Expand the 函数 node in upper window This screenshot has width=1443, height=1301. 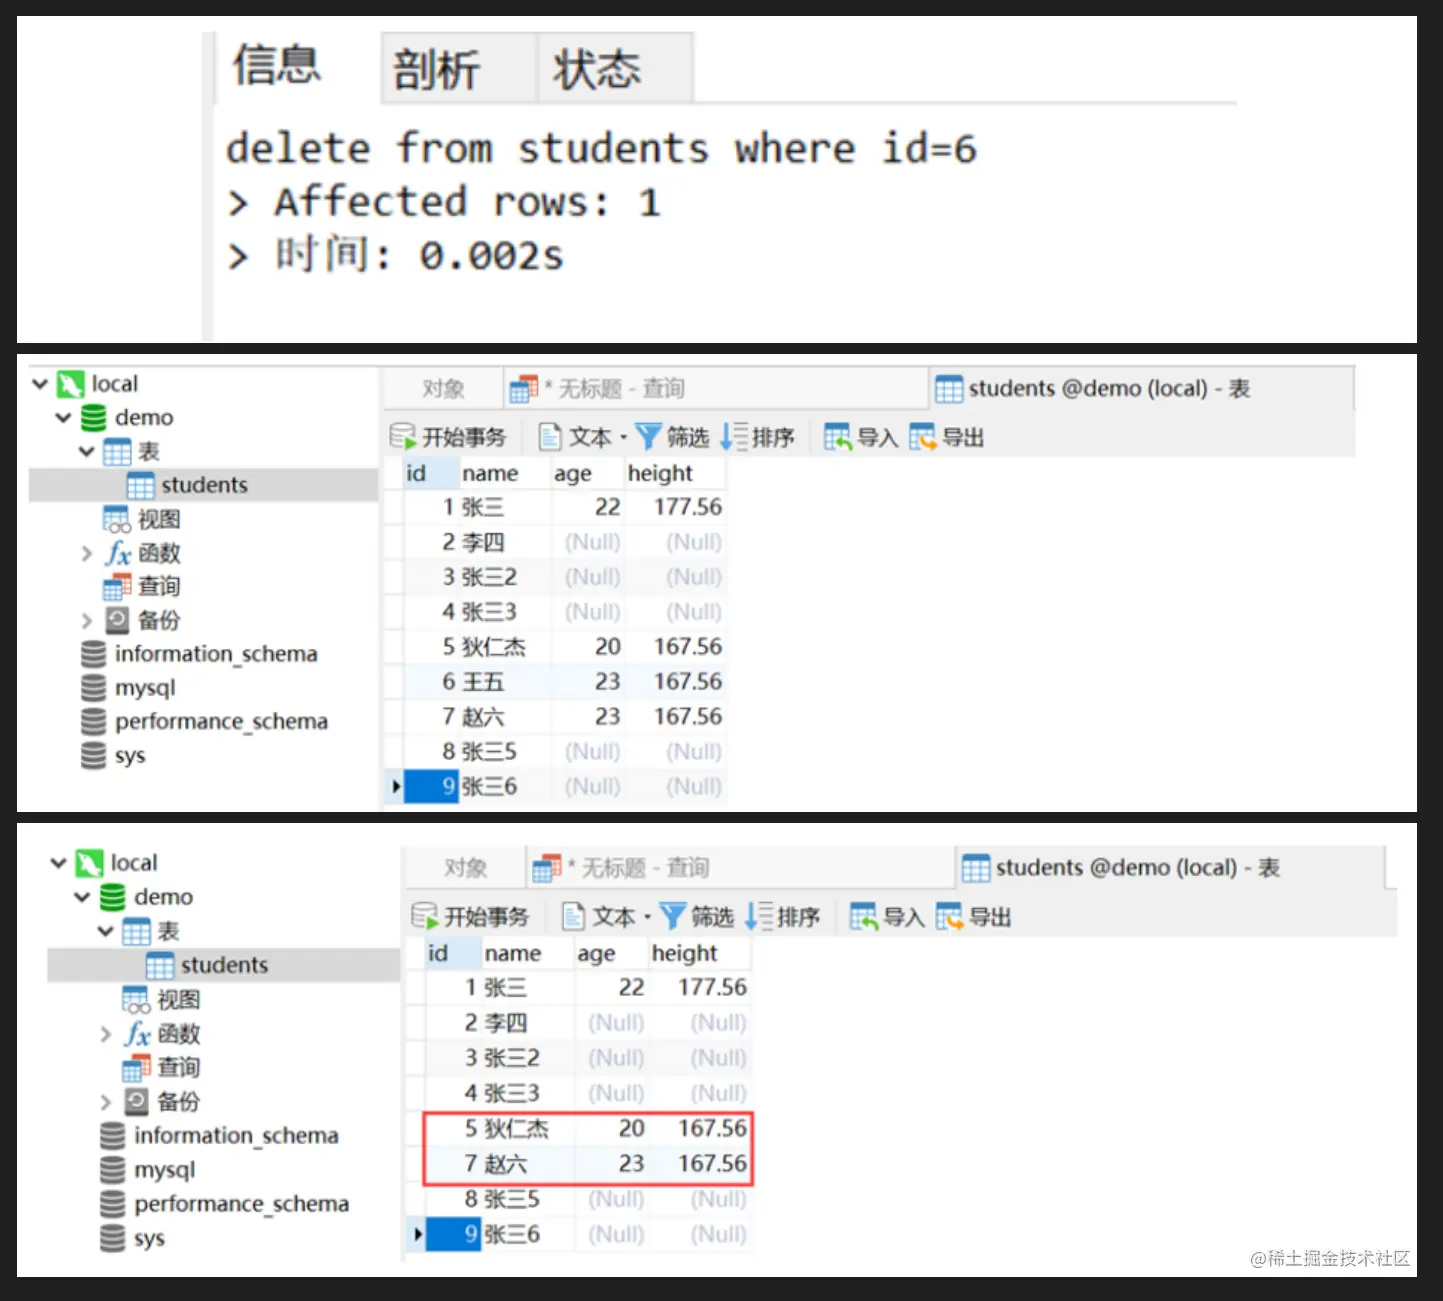87,554
